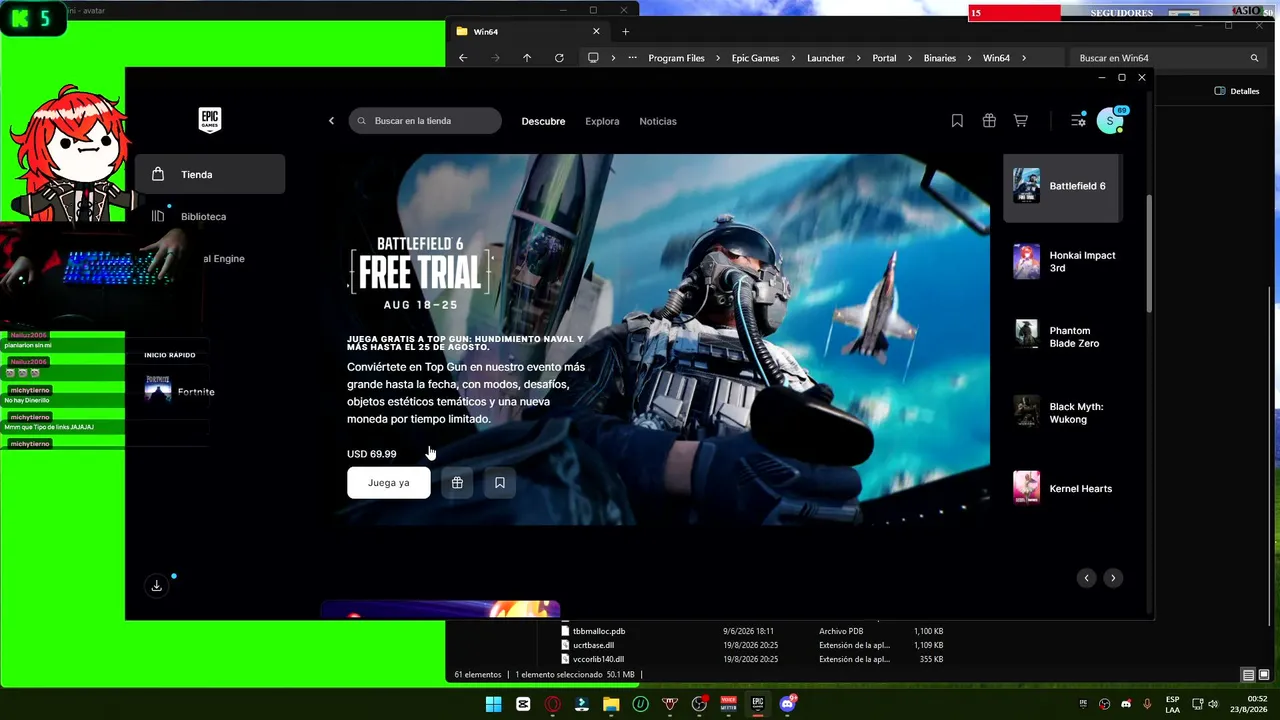Open Discord from the taskbar
Viewport: 1280px width, 720px height.
point(787,704)
